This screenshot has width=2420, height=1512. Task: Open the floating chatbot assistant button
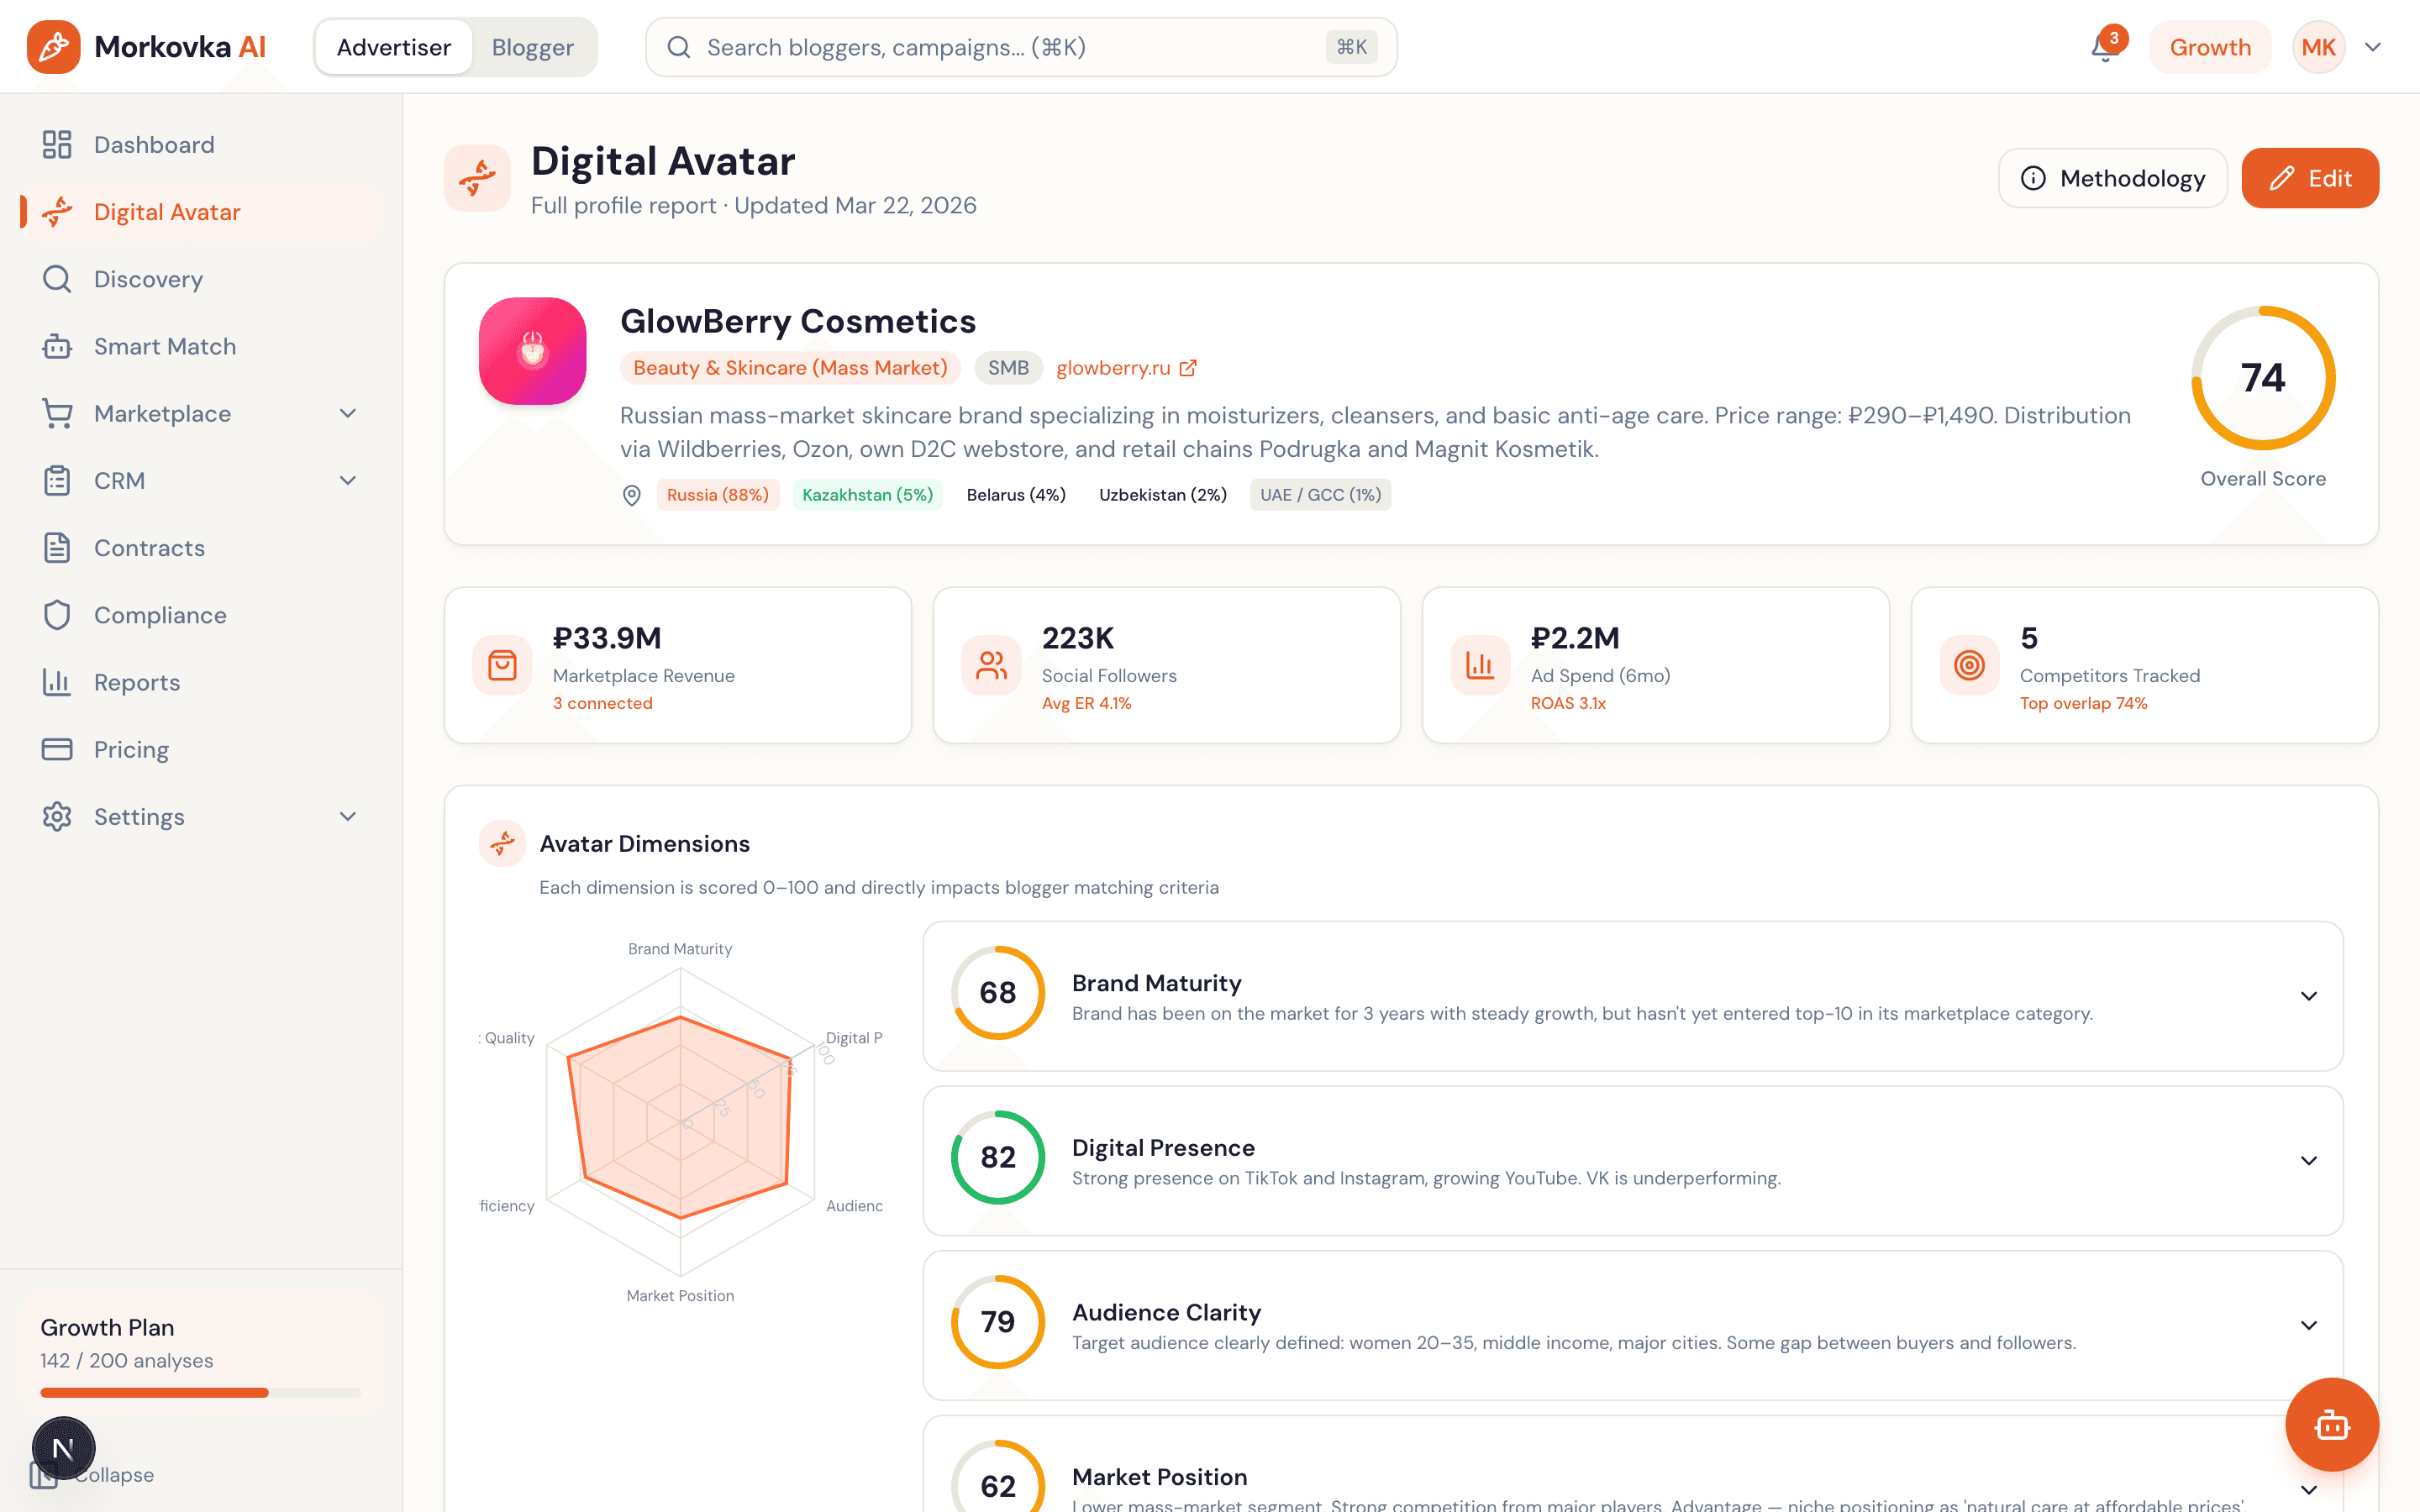click(2331, 1424)
